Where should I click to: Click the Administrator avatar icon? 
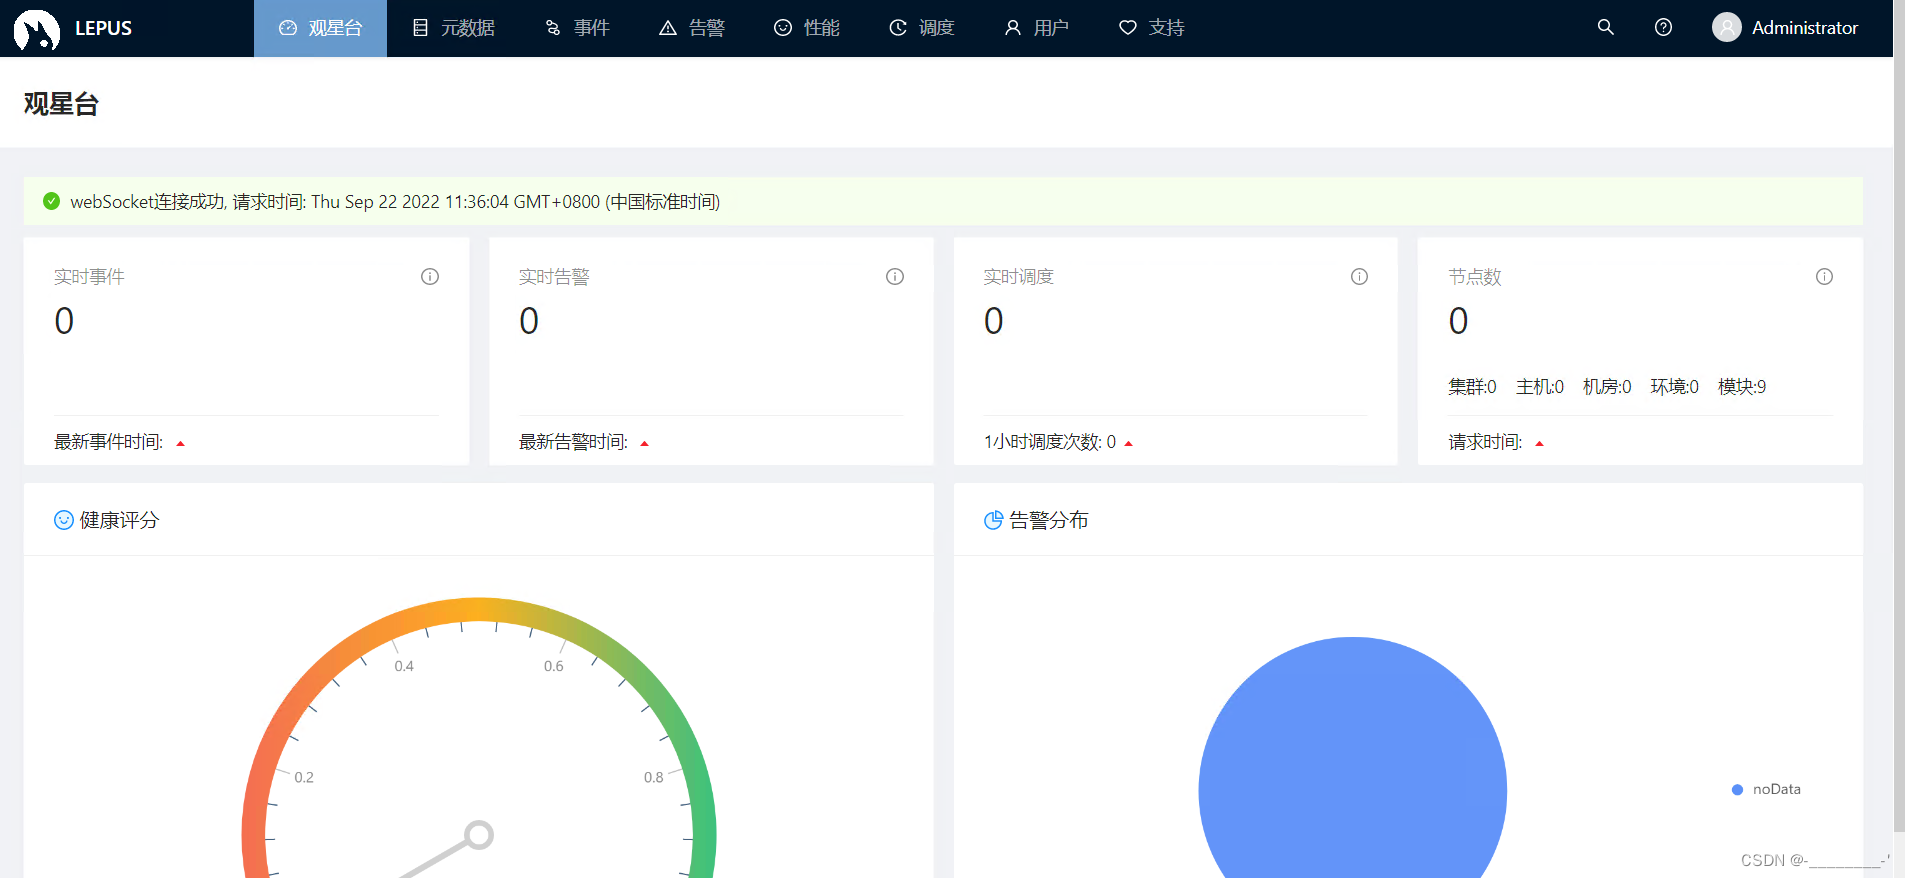(x=1727, y=28)
